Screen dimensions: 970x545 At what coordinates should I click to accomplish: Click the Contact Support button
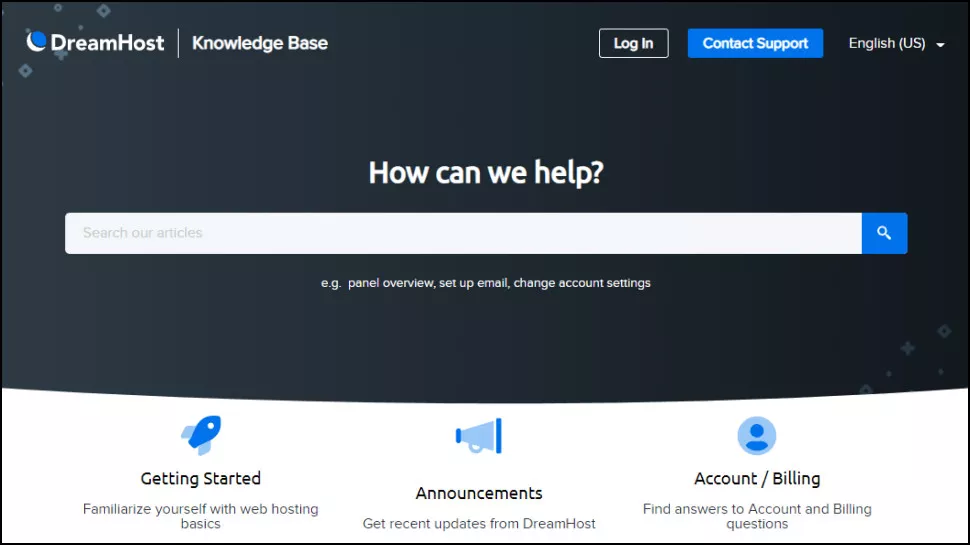[x=755, y=43]
